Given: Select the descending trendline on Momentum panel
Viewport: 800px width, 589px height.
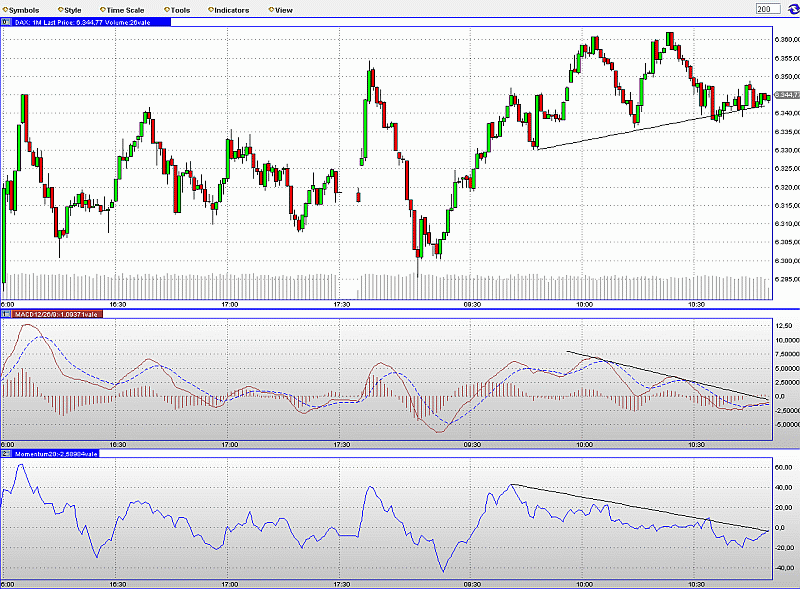Looking at the screenshot, I should pos(640,507).
